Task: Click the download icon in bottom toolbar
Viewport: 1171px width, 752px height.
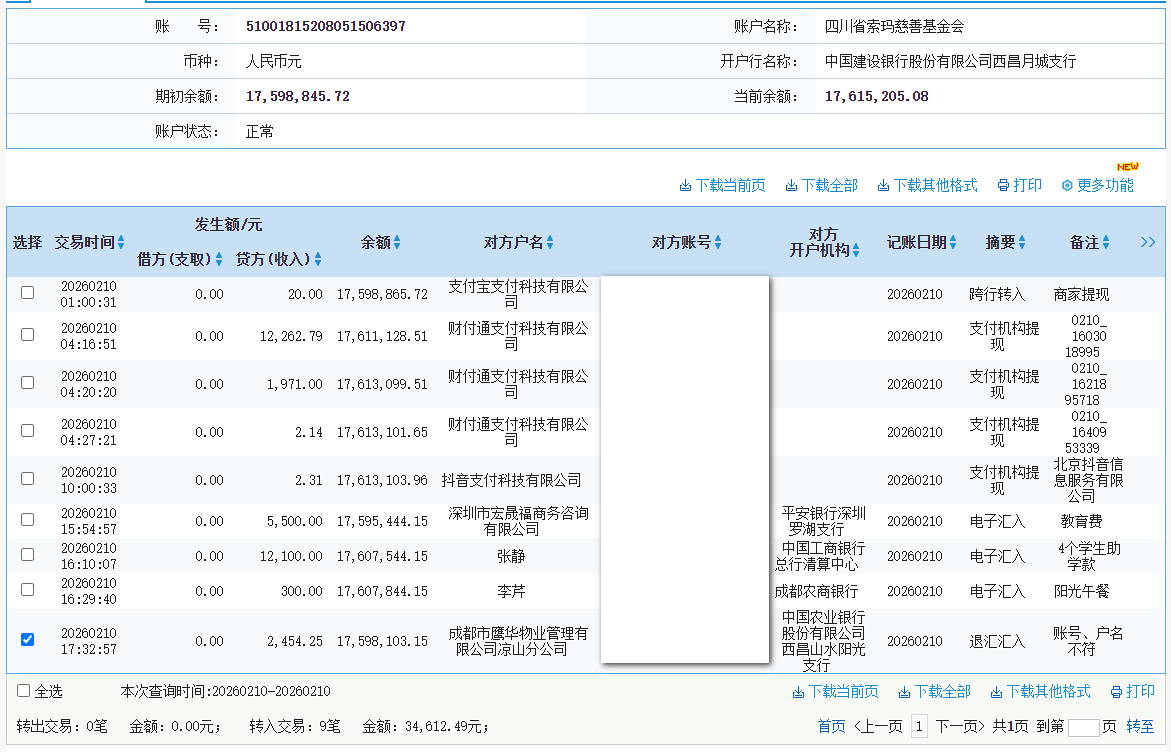Action: tap(797, 693)
